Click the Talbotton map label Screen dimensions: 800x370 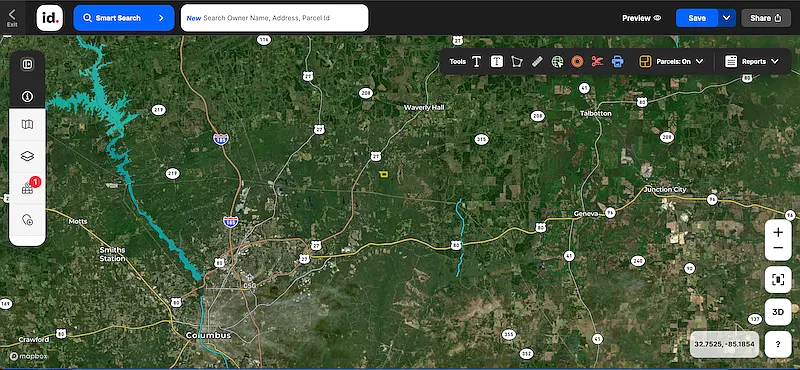point(595,113)
